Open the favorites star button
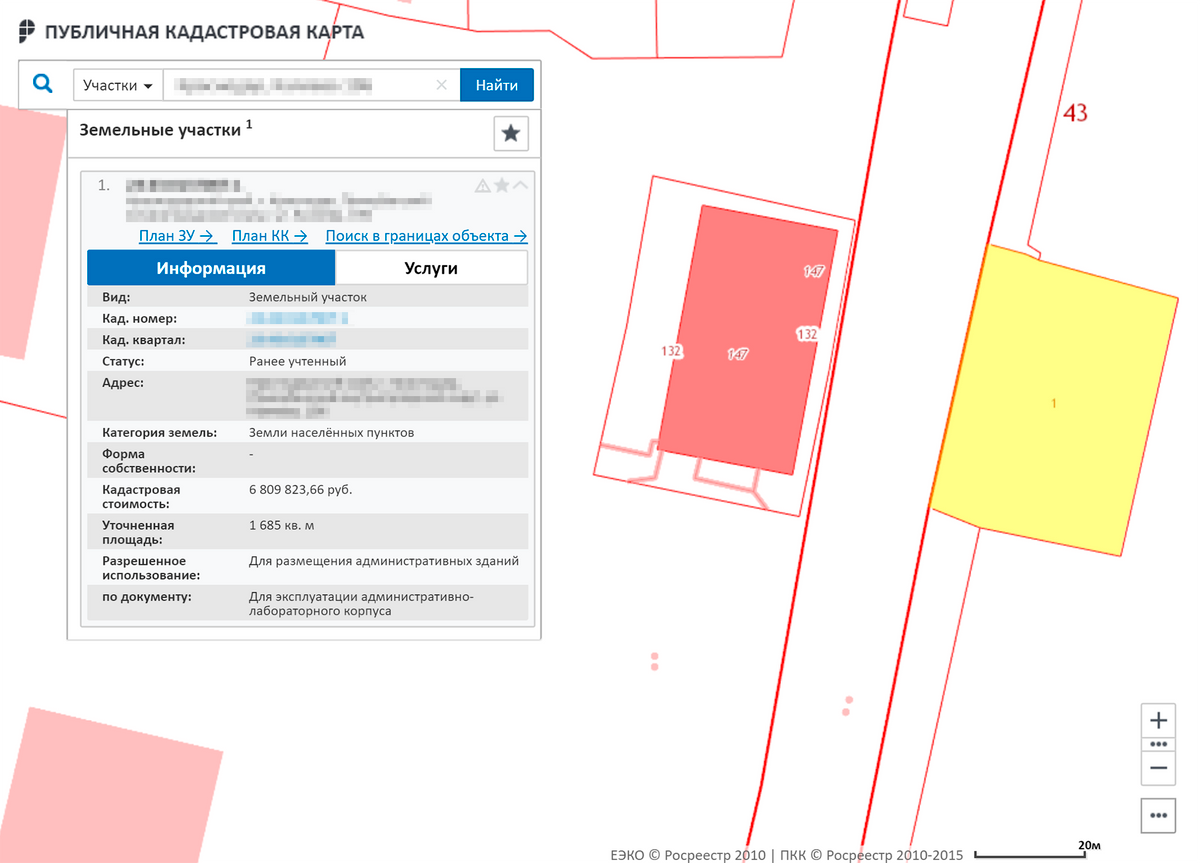Screen dimensions: 1200x863 [x=511, y=133]
